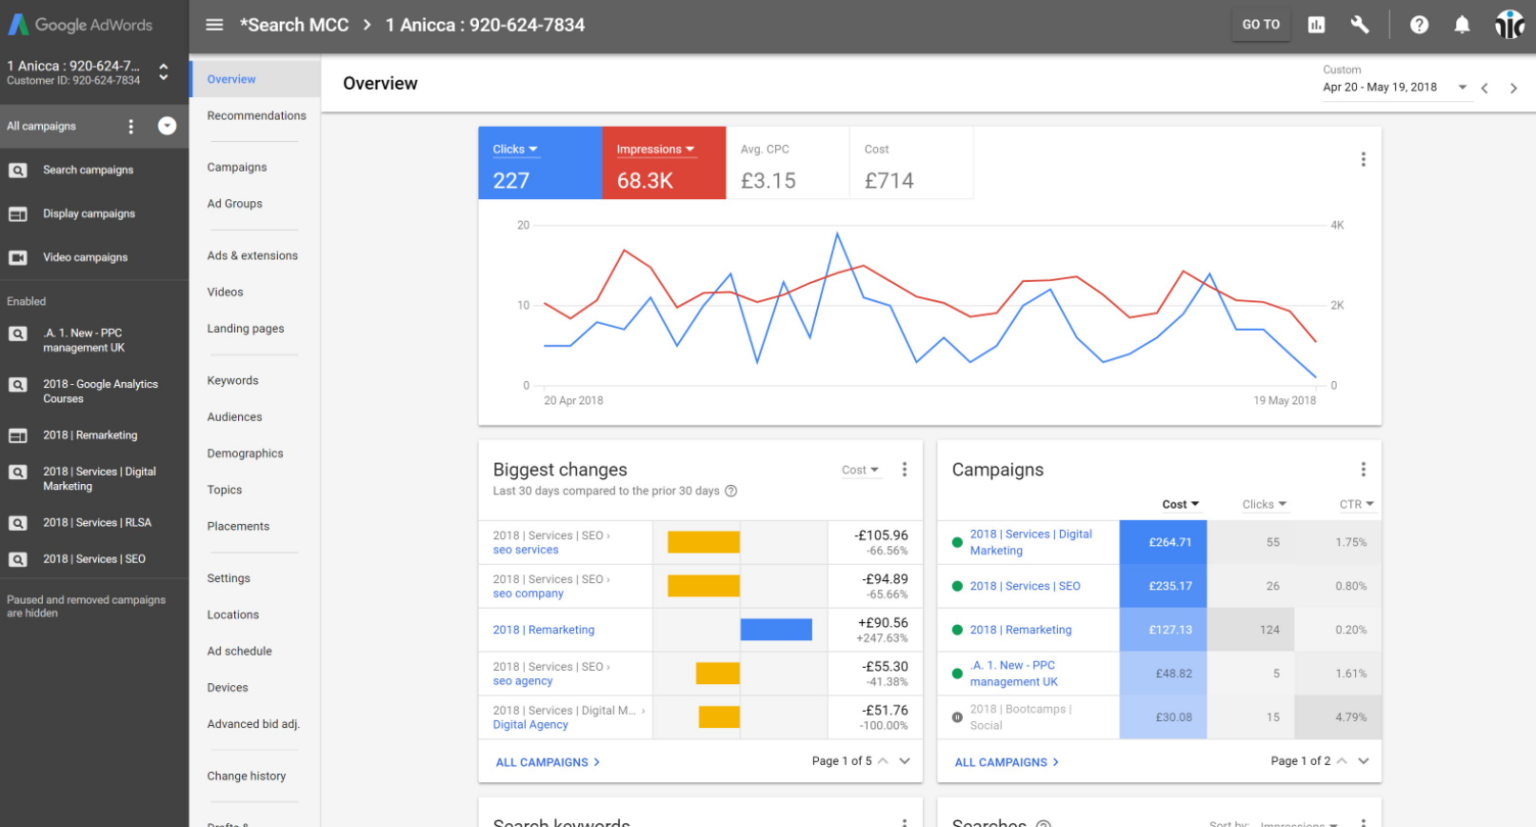Click the GO TO button
1536x827 pixels.
tap(1260, 25)
